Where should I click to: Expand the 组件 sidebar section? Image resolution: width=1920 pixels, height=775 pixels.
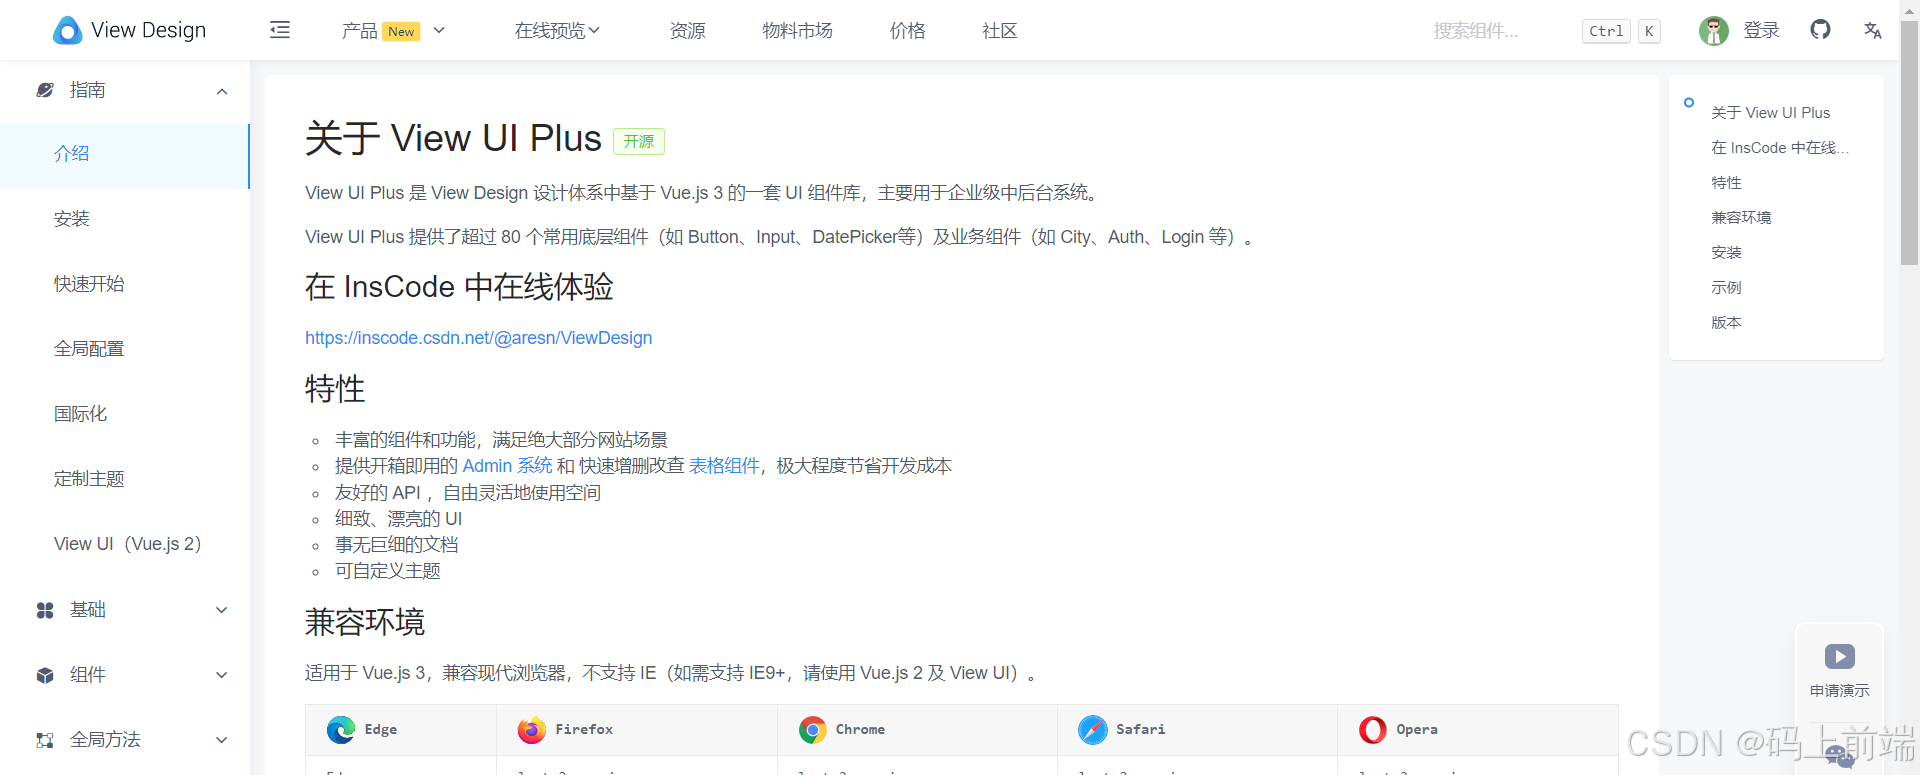point(222,675)
